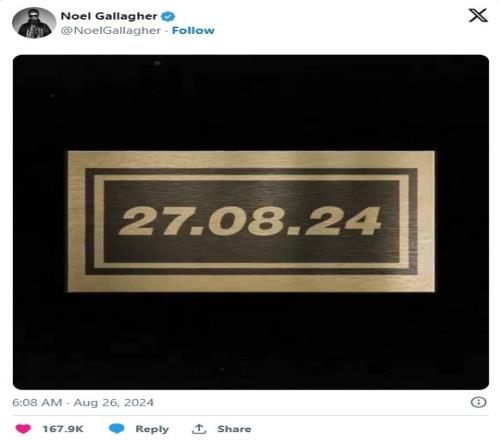500x440 pixels.
Task: Click the black area left of the plaque
Action: [40, 221]
